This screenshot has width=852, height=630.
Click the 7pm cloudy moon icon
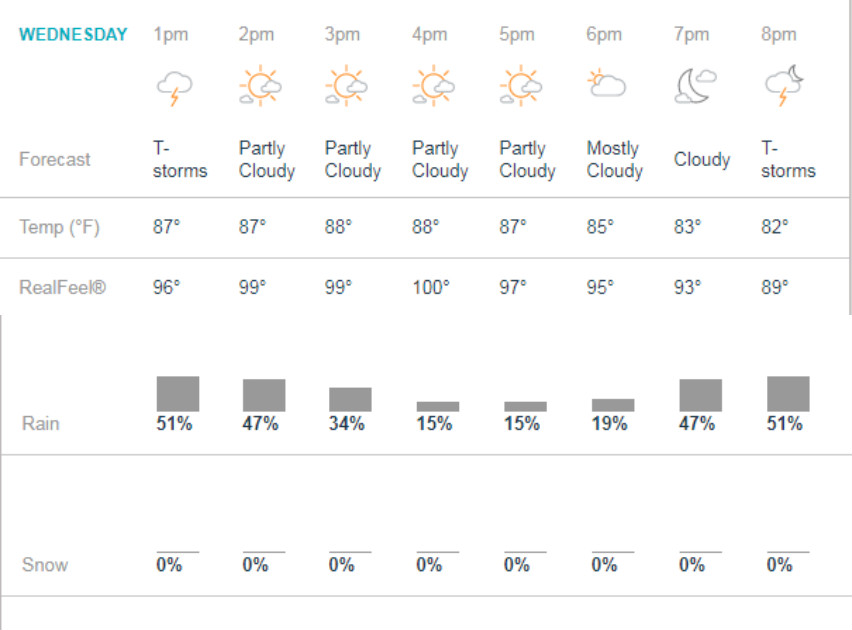click(x=696, y=85)
